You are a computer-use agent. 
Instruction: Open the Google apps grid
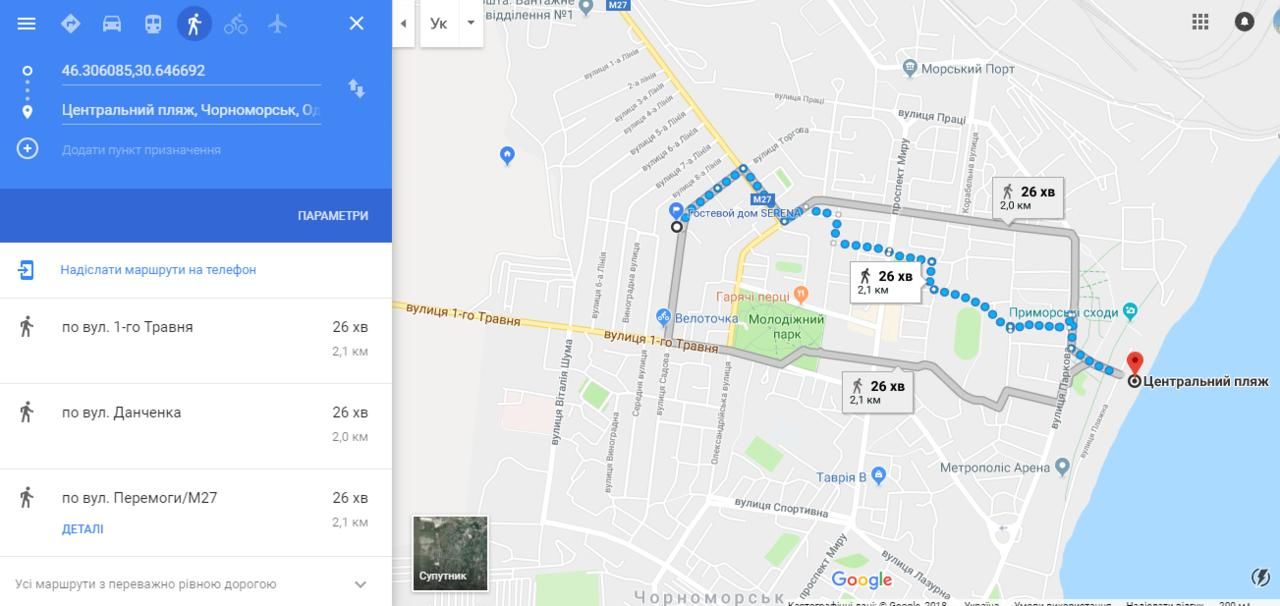1200,21
